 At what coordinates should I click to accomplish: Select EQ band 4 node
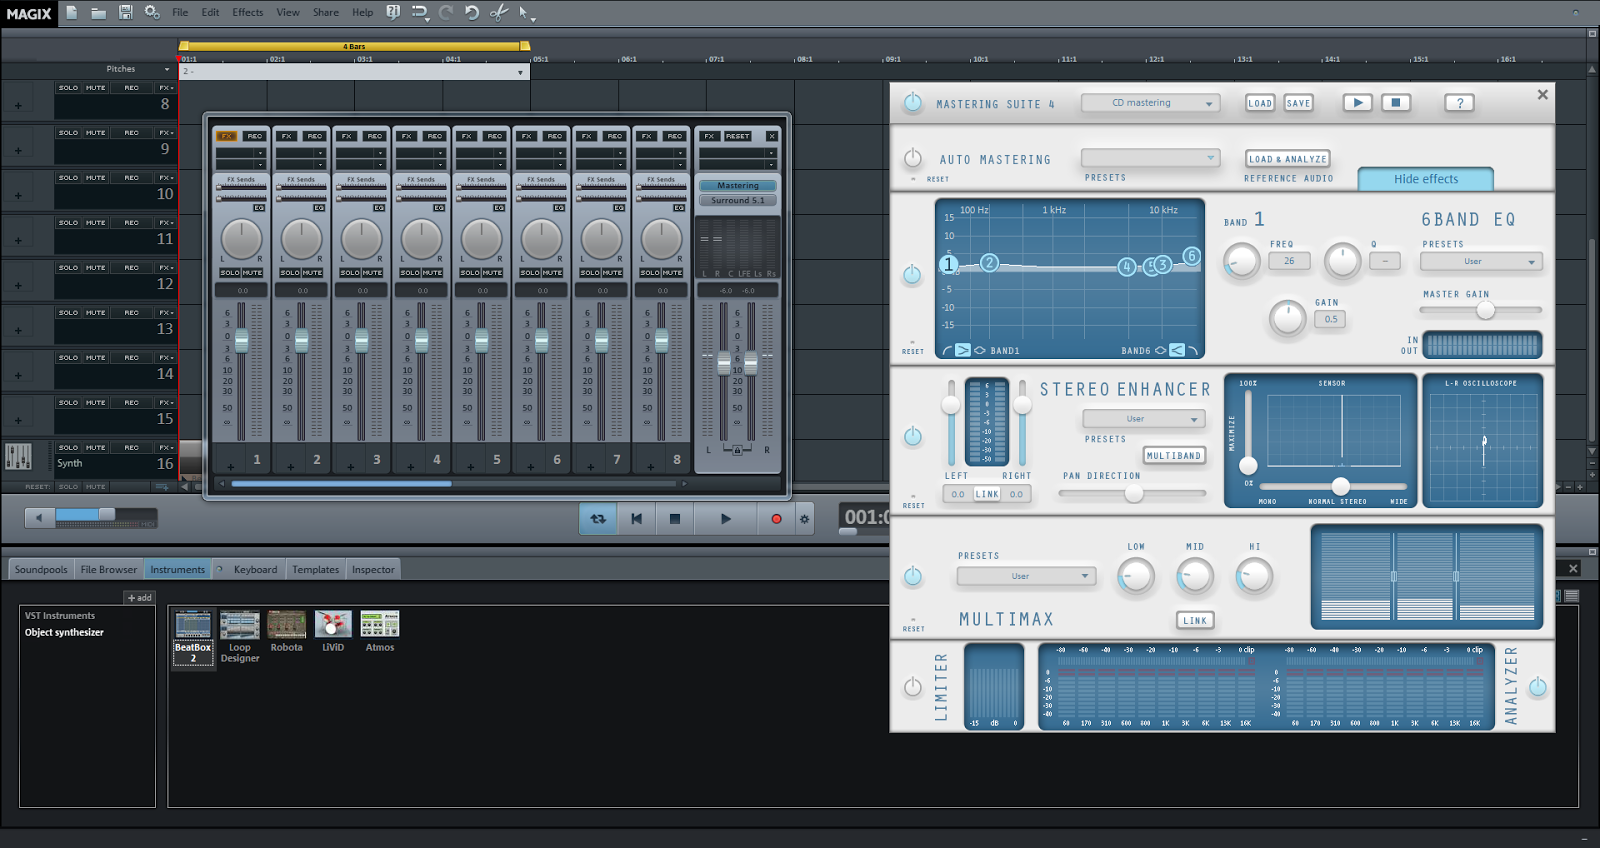click(x=1127, y=266)
